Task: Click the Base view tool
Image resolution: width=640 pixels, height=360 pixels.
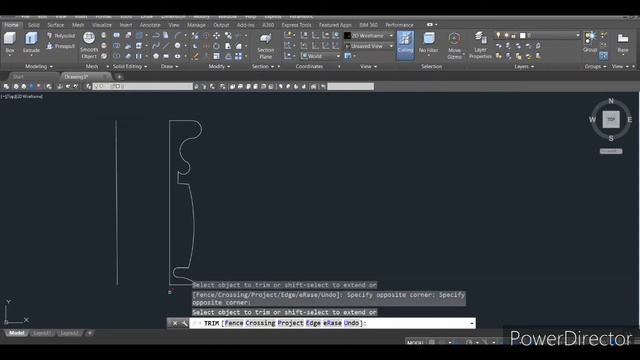Action: (x=623, y=43)
